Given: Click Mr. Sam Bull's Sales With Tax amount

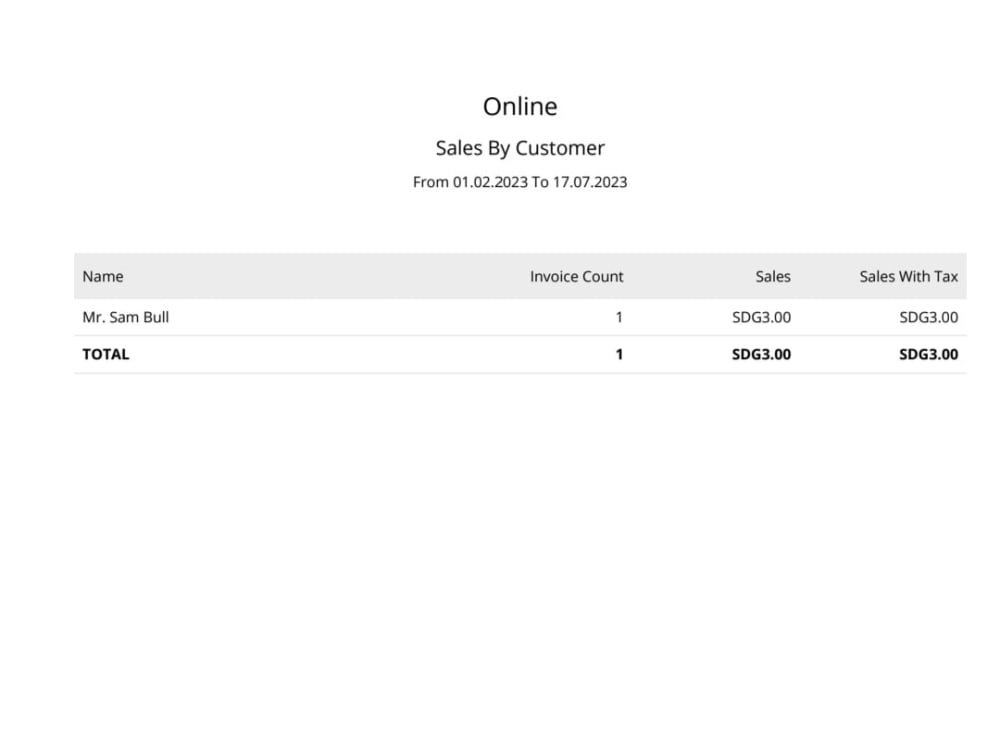Looking at the screenshot, I should tap(929, 318).
